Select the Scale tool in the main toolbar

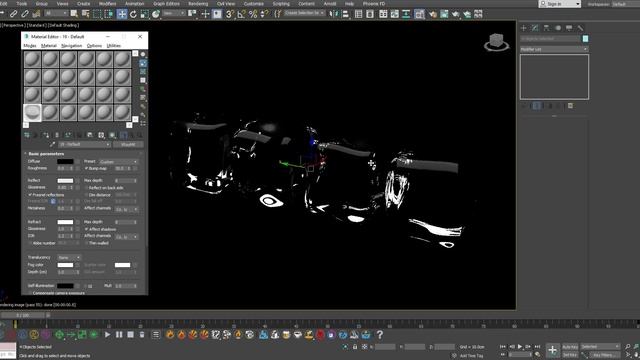[144, 14]
